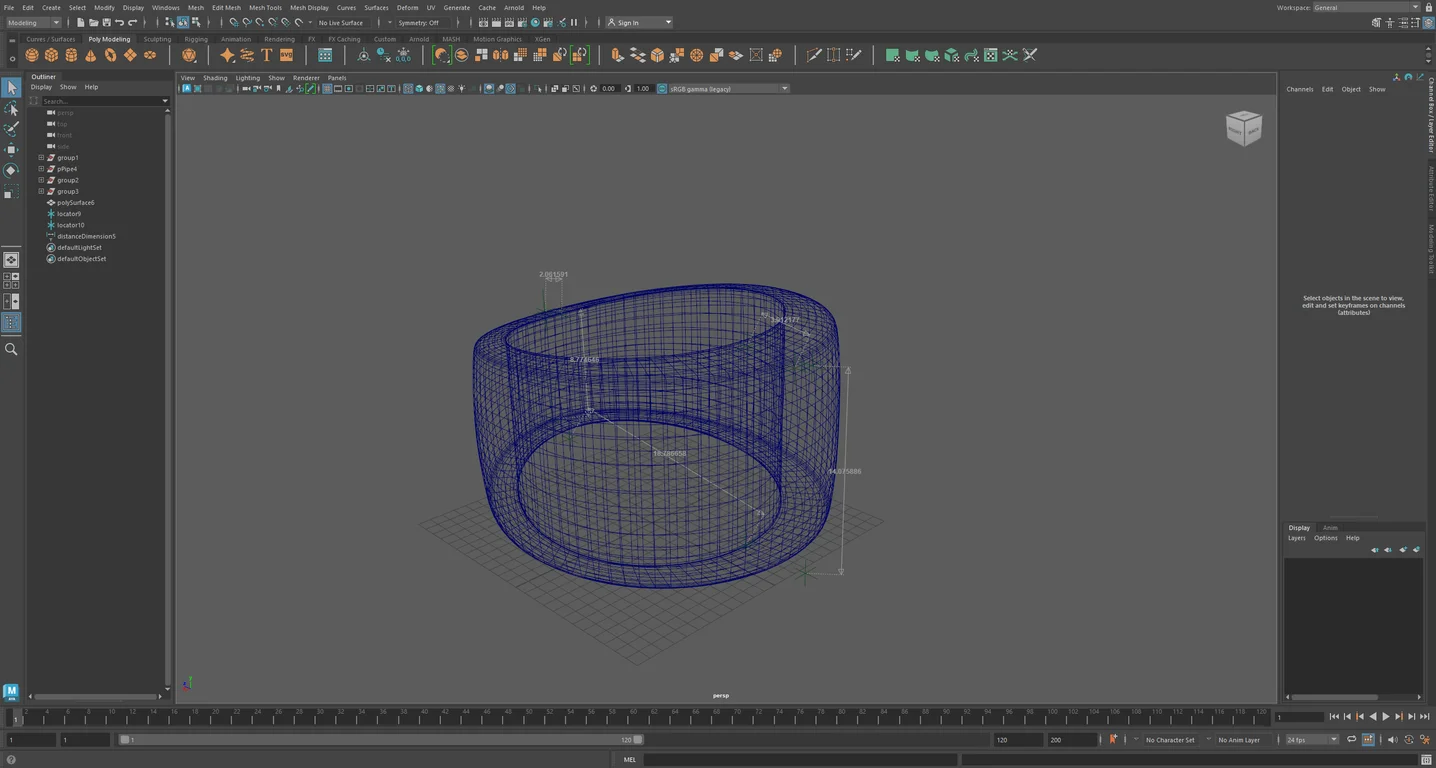
Task: Create a polygon cube from the shelf
Action: (52, 55)
